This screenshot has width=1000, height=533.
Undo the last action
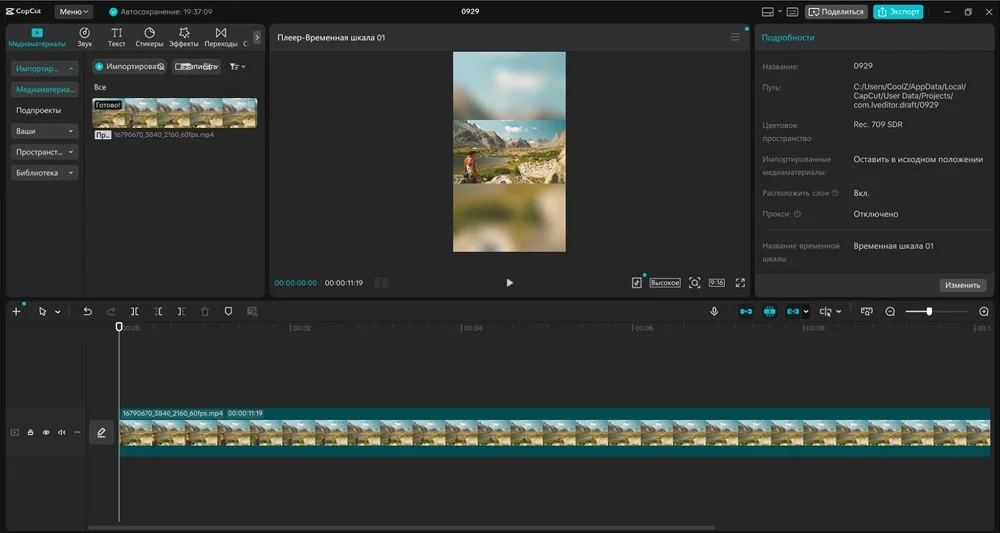[87, 311]
